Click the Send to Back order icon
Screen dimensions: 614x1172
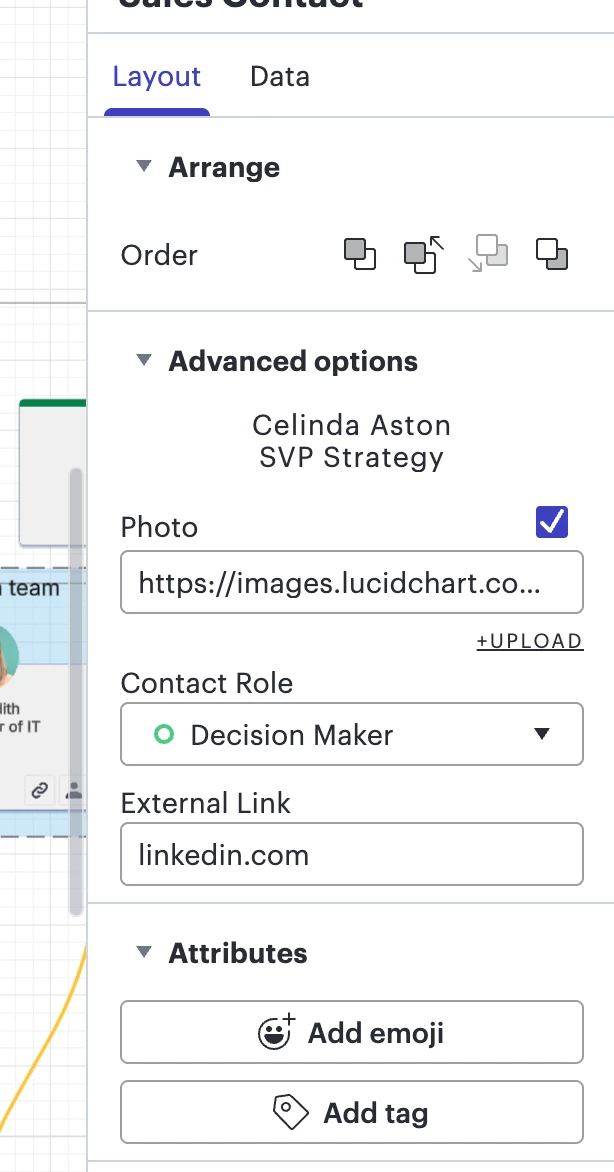[x=552, y=254]
